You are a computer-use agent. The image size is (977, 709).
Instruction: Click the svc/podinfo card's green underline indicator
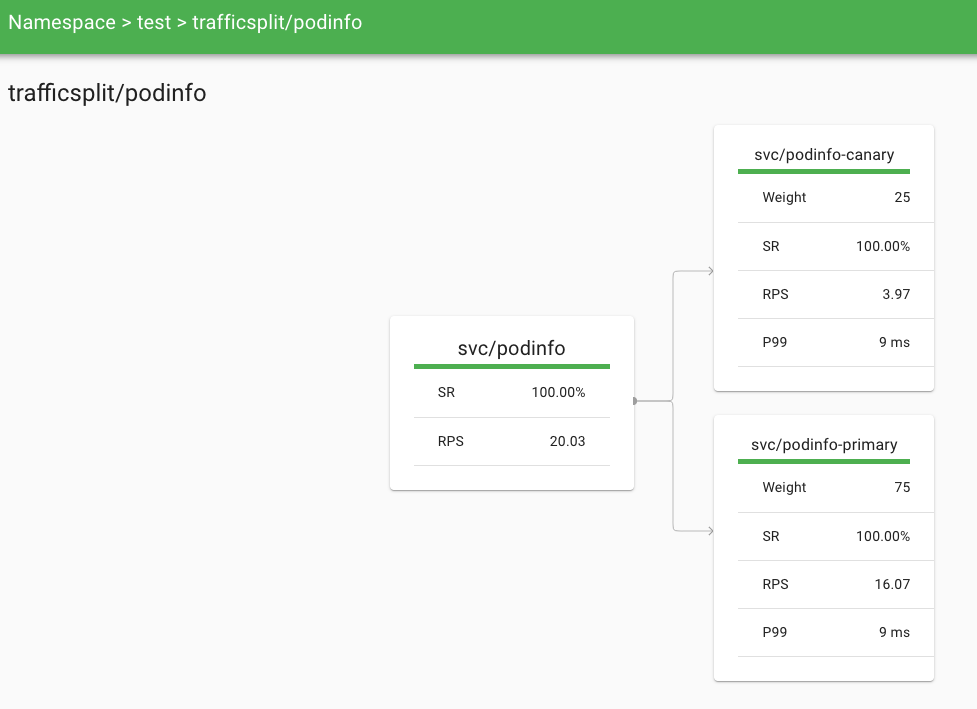[511, 366]
